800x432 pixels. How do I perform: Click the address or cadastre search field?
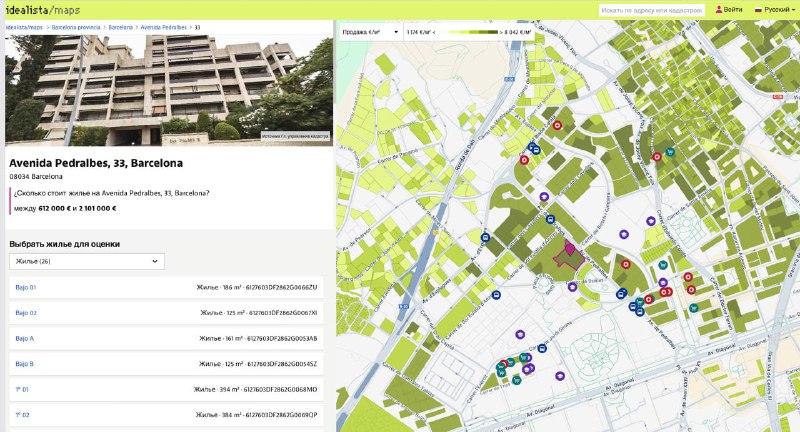(651, 9)
